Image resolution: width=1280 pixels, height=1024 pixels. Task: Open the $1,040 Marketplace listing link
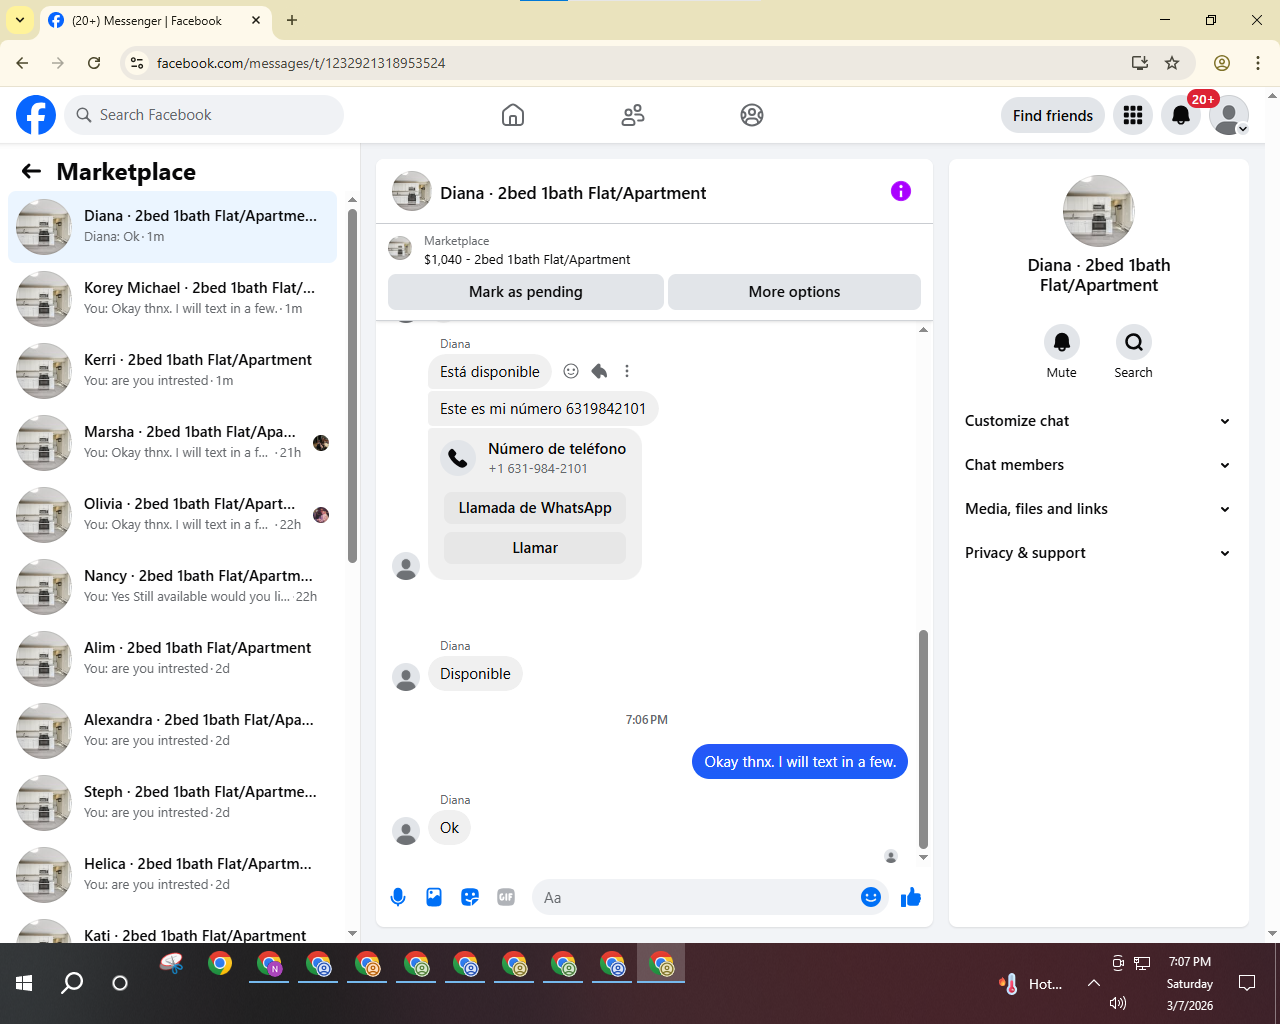tap(527, 259)
